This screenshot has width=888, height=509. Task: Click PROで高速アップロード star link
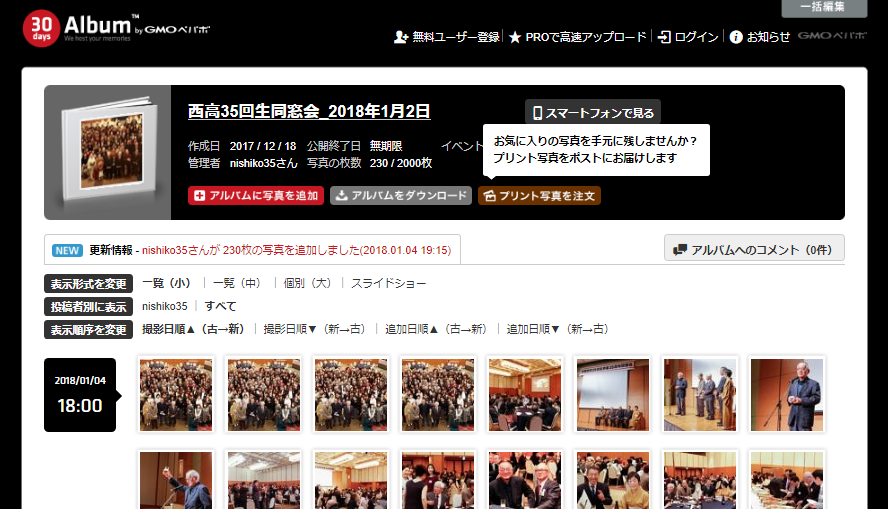578,37
